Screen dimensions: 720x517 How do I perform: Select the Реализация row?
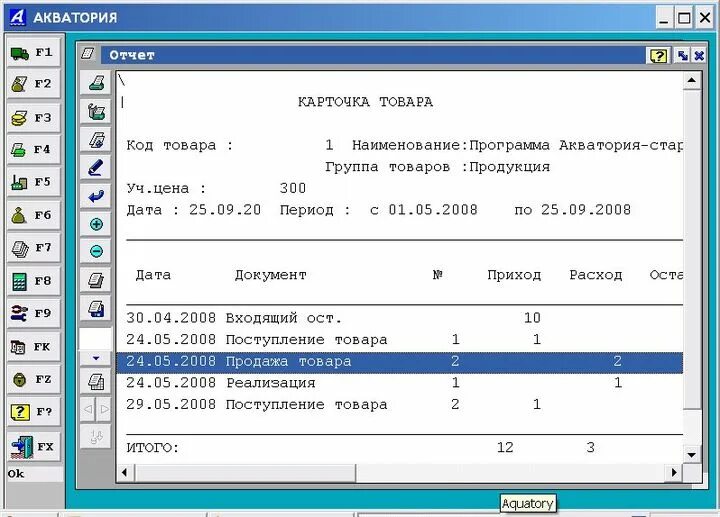399,383
